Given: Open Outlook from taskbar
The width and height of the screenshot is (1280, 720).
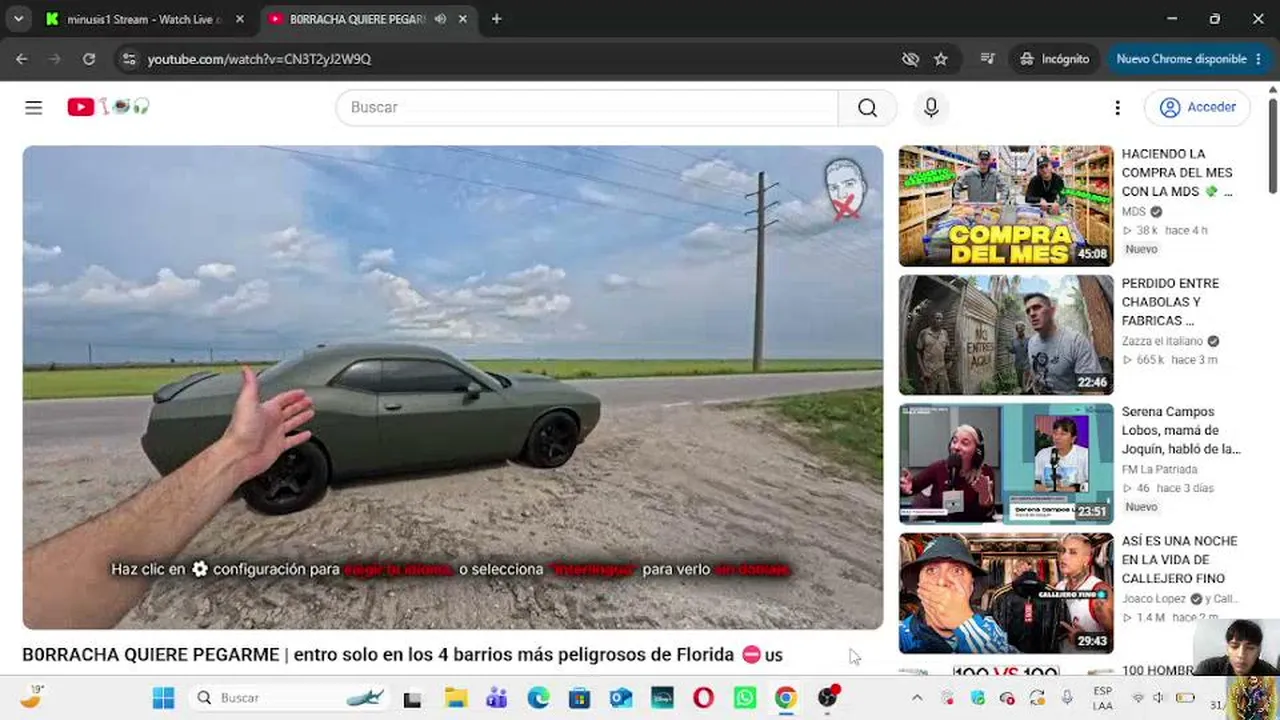Looking at the screenshot, I should coord(621,698).
